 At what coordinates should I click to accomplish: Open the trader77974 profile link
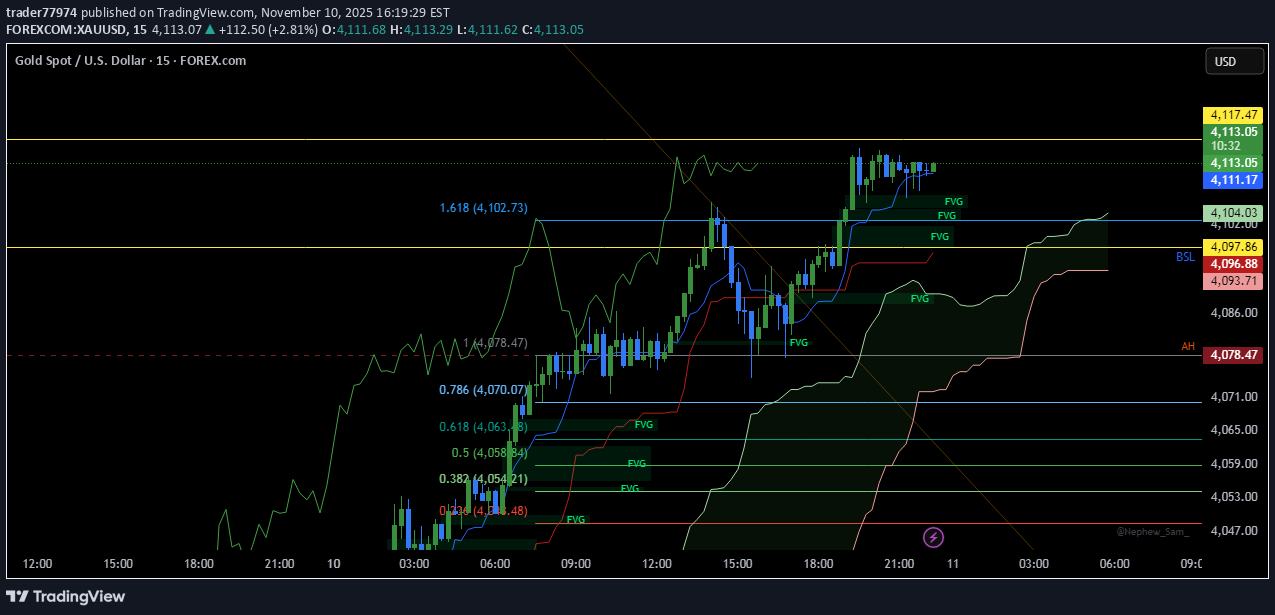[41, 12]
